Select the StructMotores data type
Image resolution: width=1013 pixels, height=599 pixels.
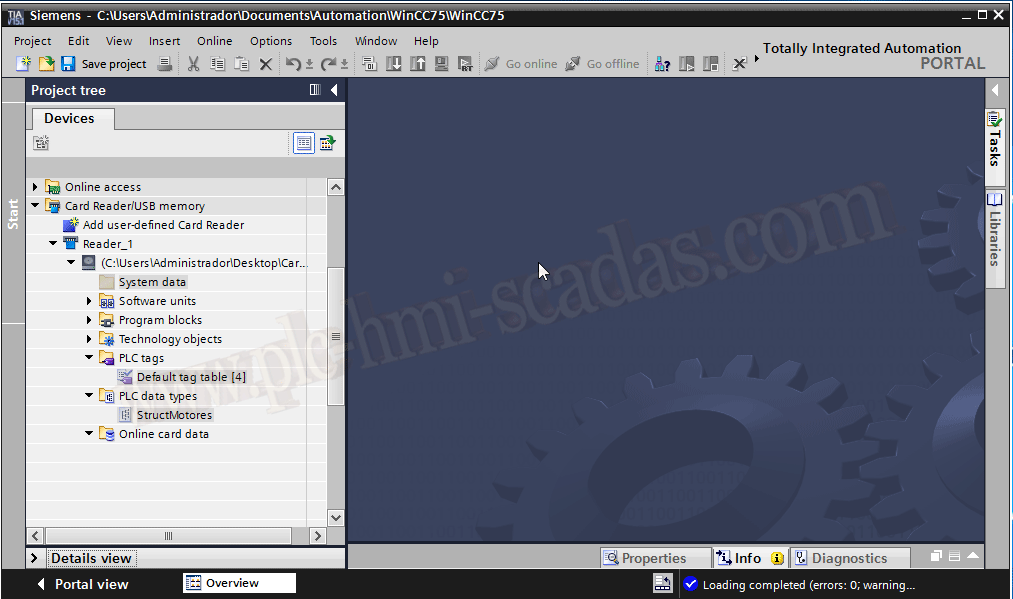[x=174, y=415]
